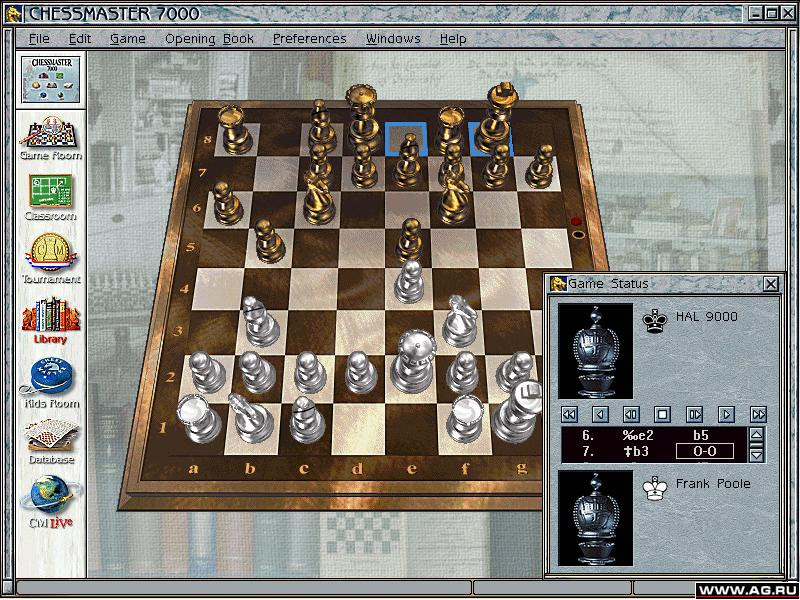
Task: Select the white king on g1
Action: pyautogui.click(x=518, y=411)
